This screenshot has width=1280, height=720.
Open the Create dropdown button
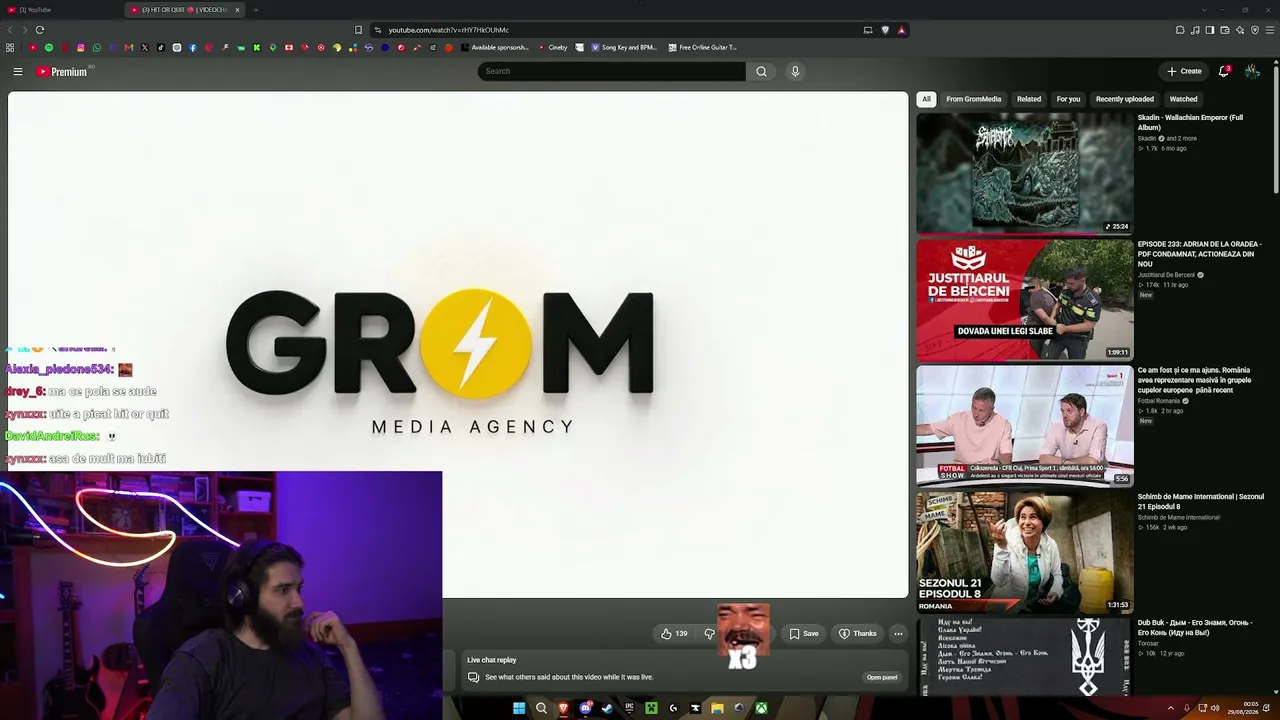tap(1184, 71)
